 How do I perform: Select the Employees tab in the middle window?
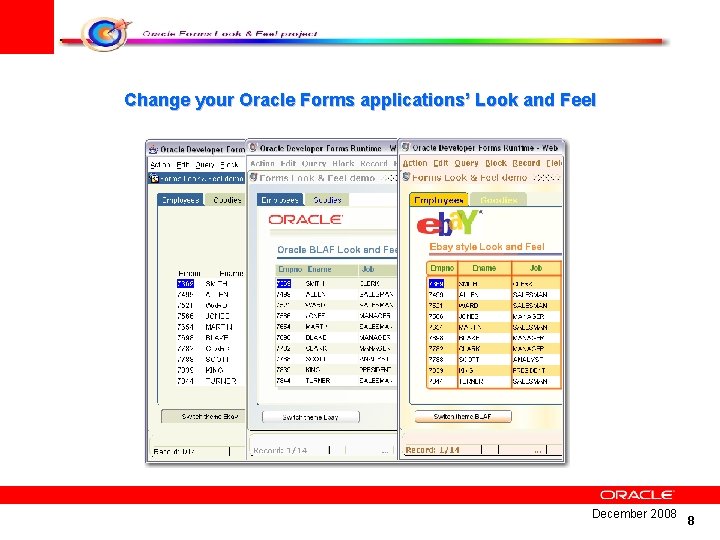point(280,200)
